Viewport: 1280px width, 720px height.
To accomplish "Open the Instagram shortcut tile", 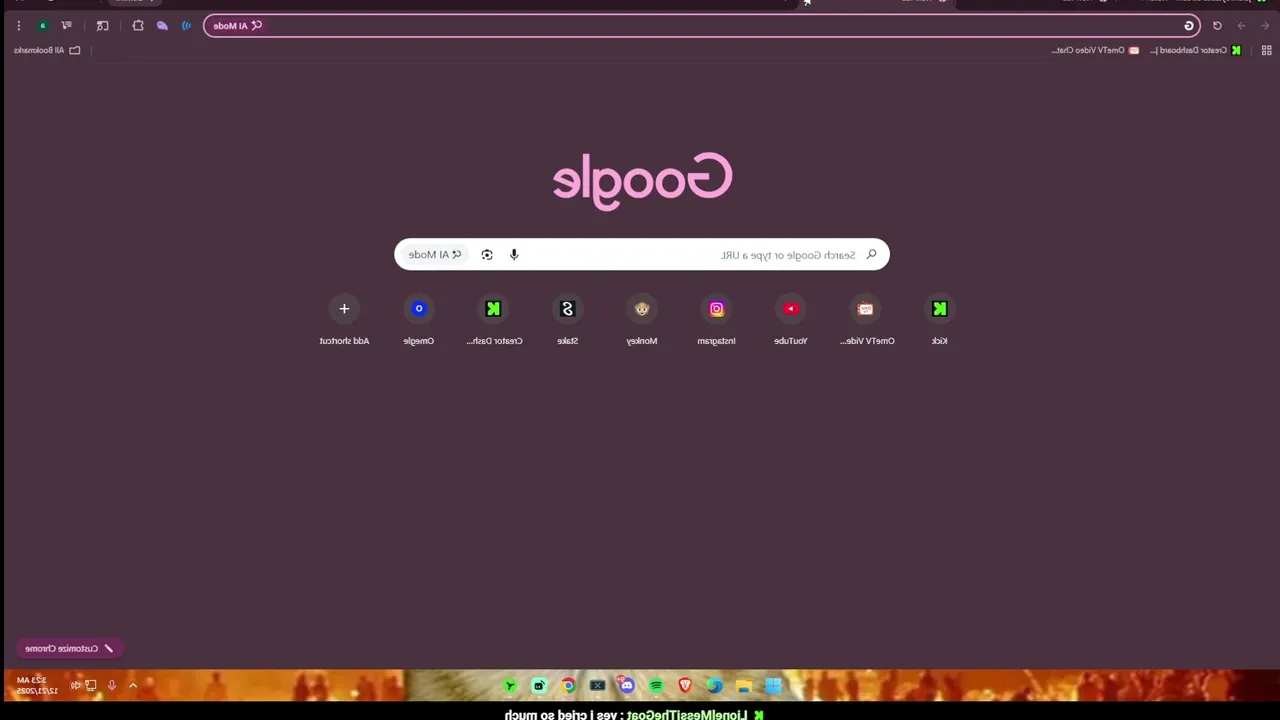I will [x=717, y=319].
